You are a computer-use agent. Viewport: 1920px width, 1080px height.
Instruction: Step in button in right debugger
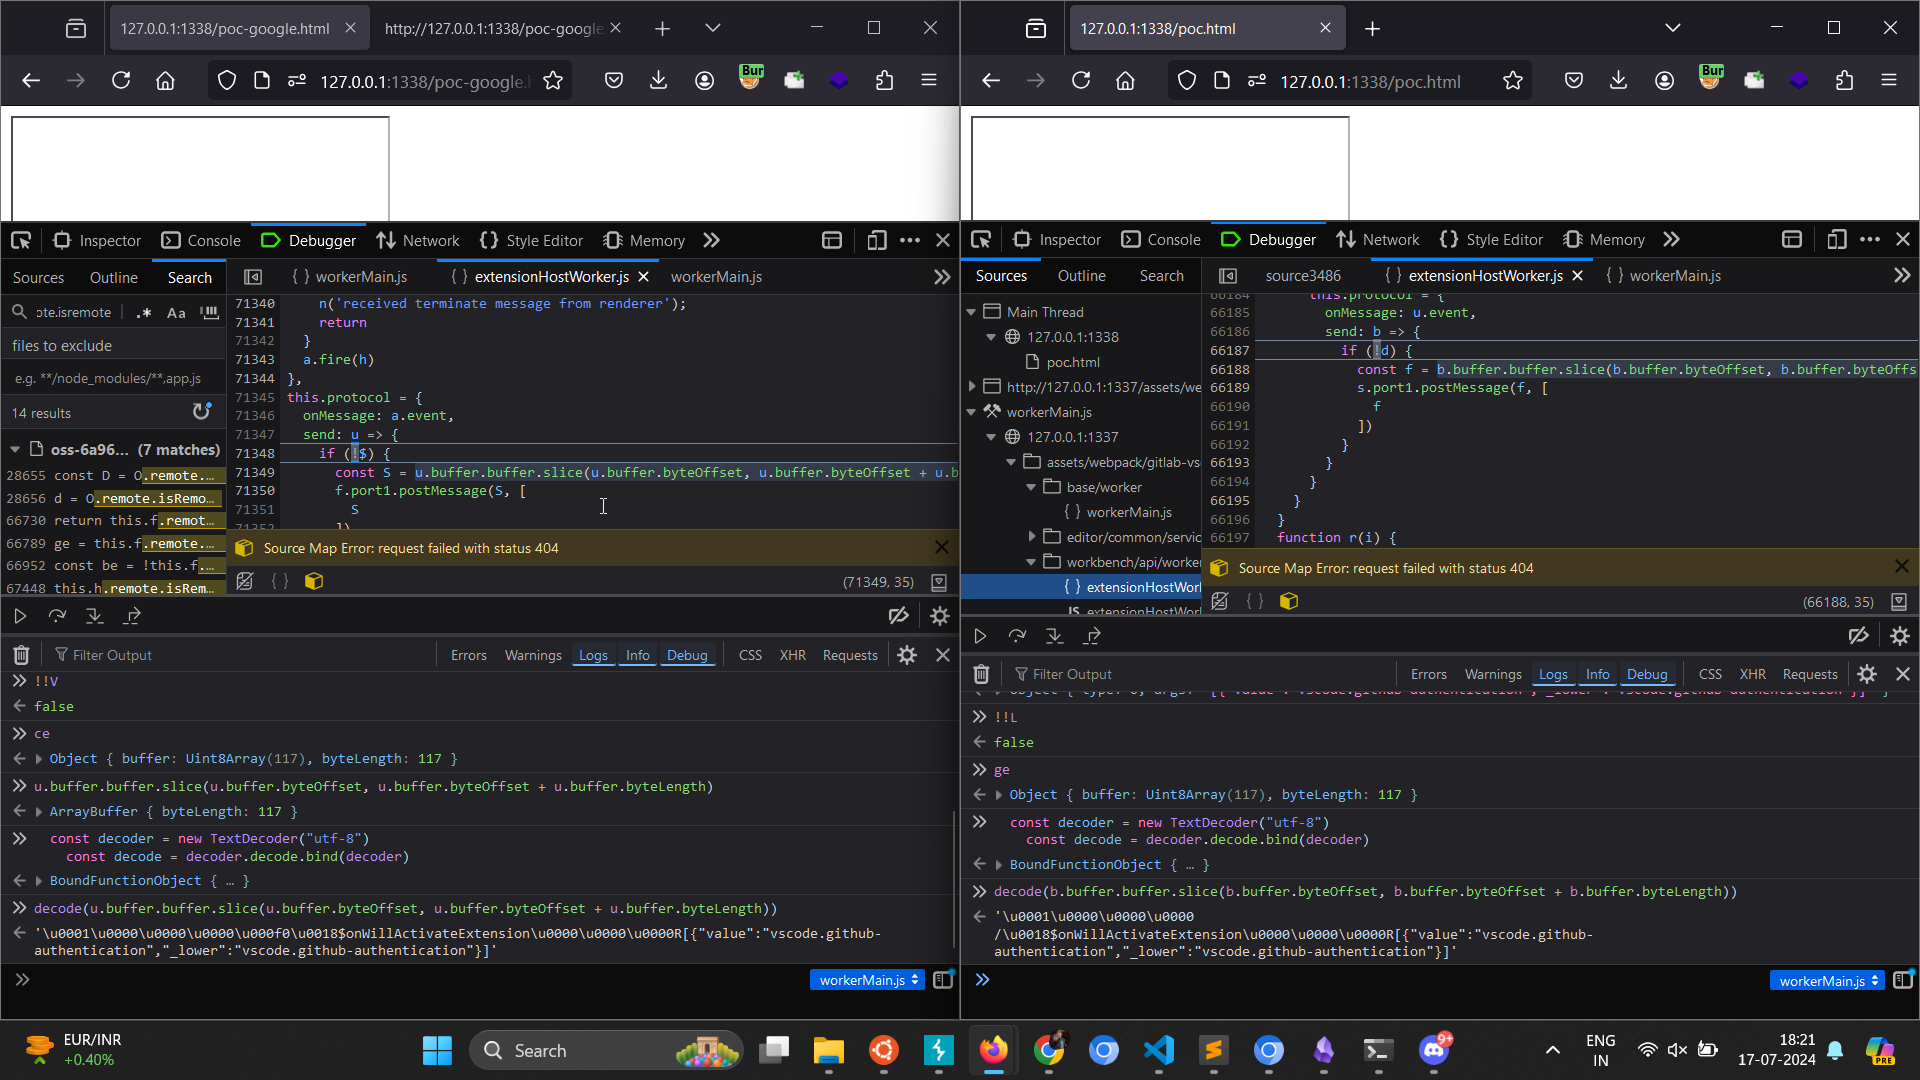(1054, 636)
